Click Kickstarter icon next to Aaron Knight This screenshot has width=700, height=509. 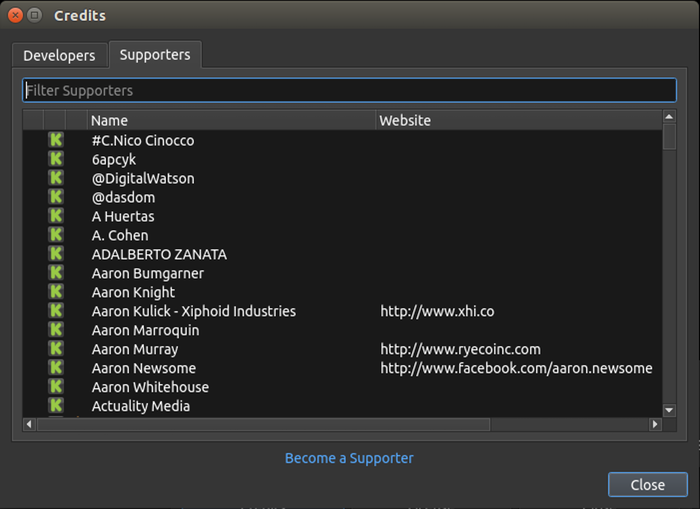56,292
